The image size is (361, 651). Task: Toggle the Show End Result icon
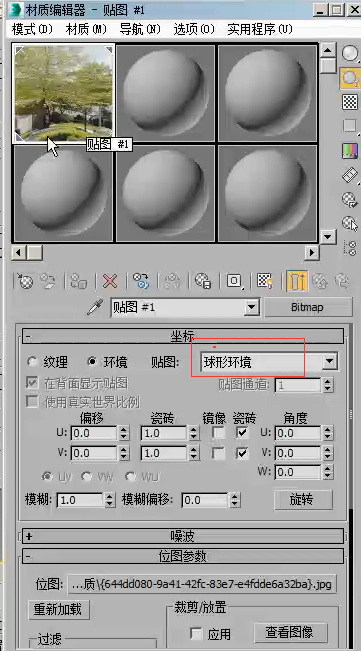pos(297,281)
